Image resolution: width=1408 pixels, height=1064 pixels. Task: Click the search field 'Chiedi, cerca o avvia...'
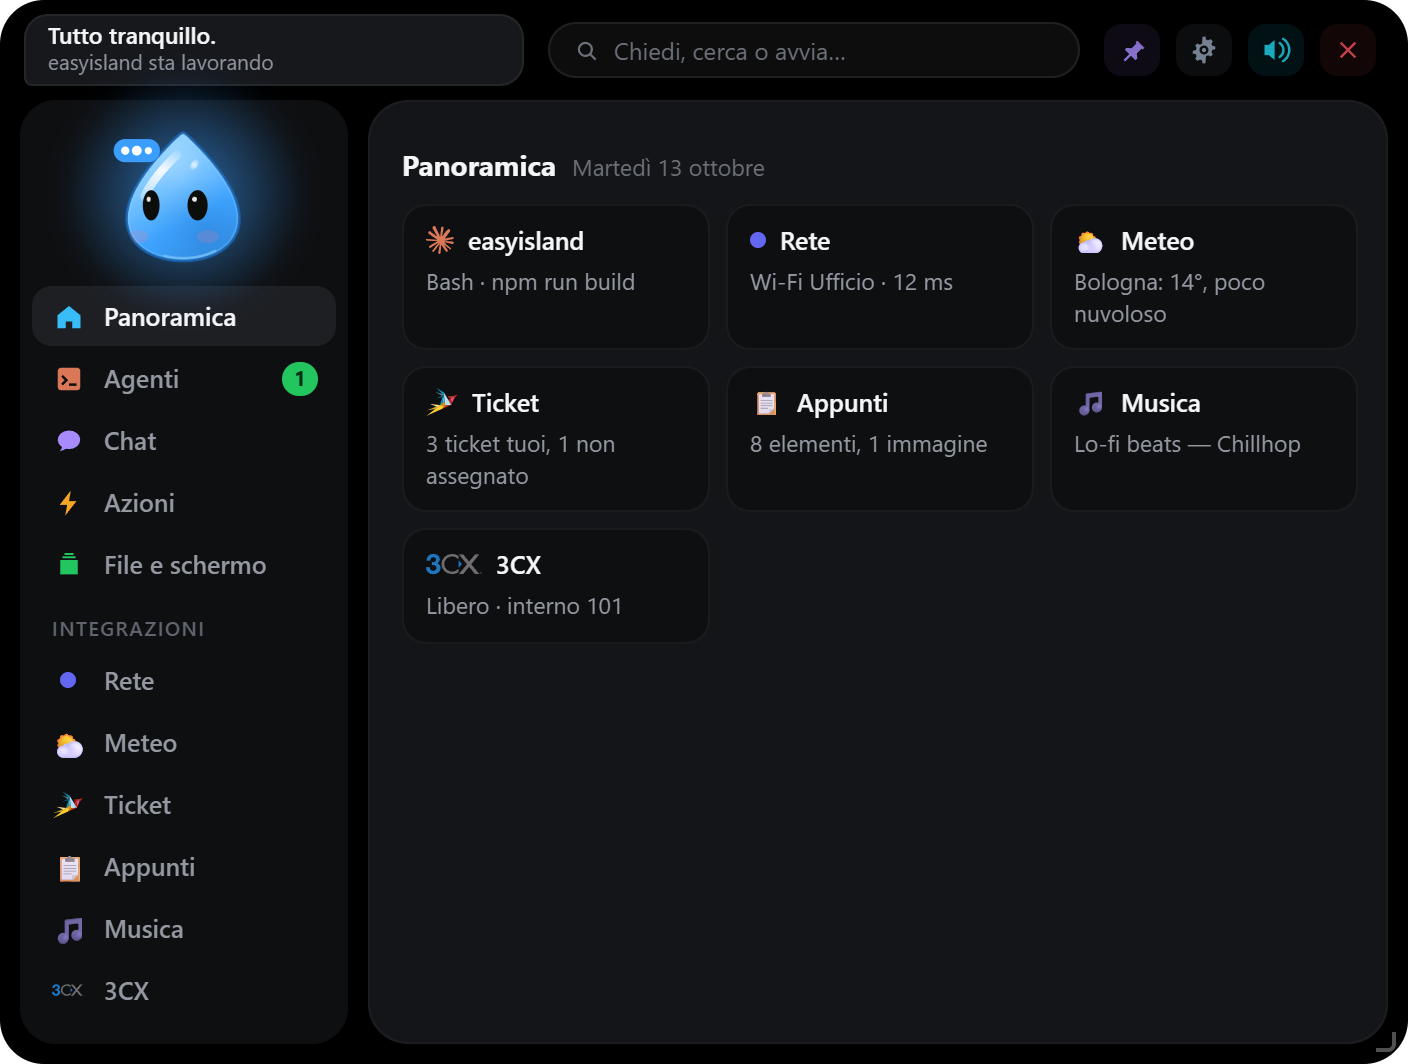[x=814, y=50]
